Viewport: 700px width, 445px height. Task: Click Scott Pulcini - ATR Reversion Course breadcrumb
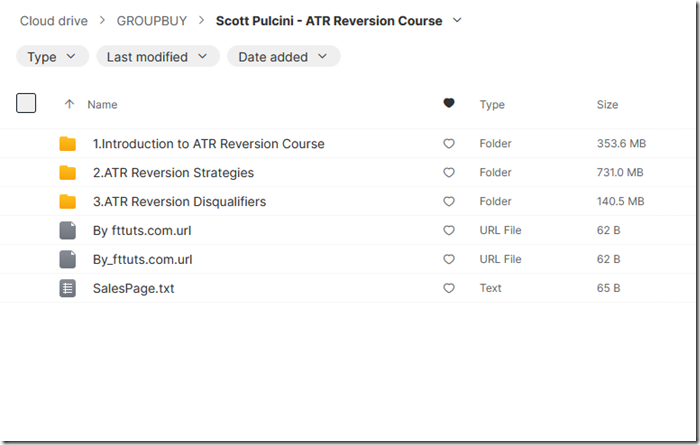(x=329, y=21)
